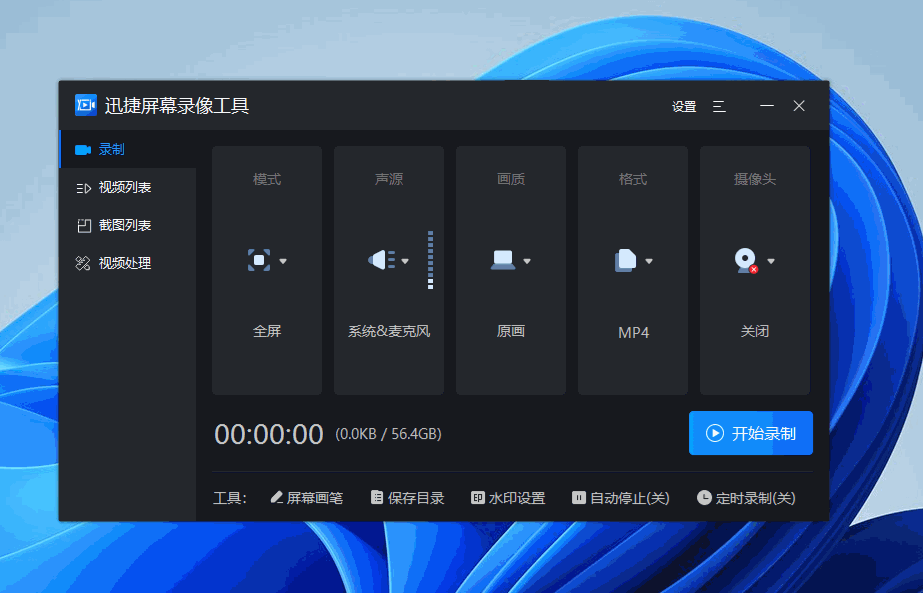Expand the 格式 dropdown arrow

(x=649, y=261)
